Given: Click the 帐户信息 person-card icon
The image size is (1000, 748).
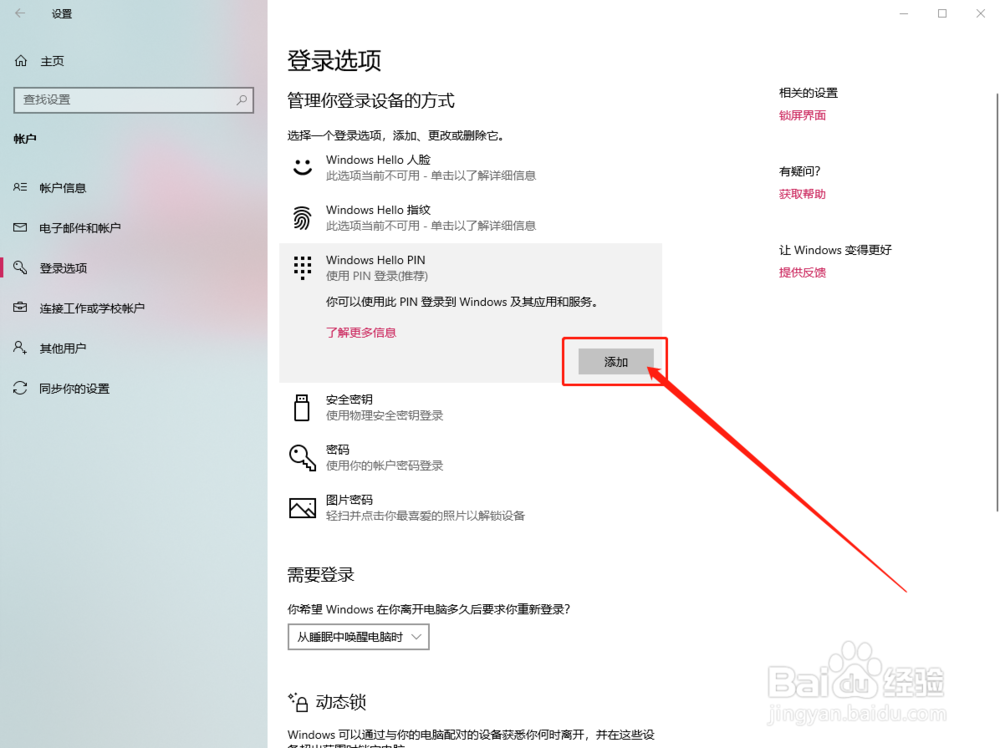Looking at the screenshot, I should (x=20, y=187).
